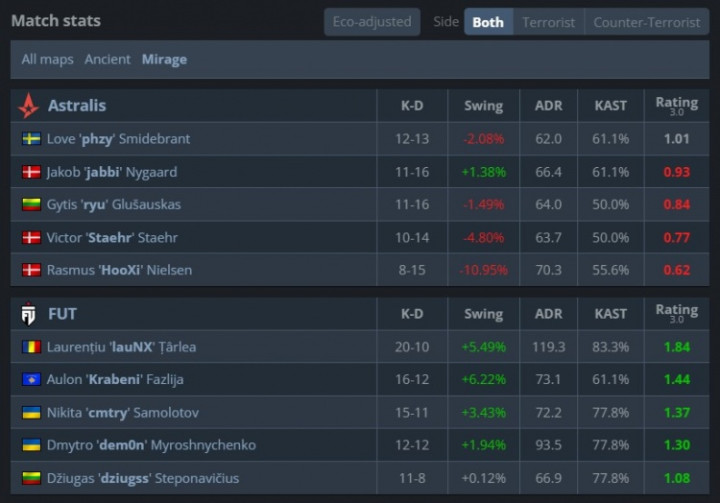The width and height of the screenshot is (720, 503).
Task: Click the FUT team logo icon
Action: click(29, 314)
